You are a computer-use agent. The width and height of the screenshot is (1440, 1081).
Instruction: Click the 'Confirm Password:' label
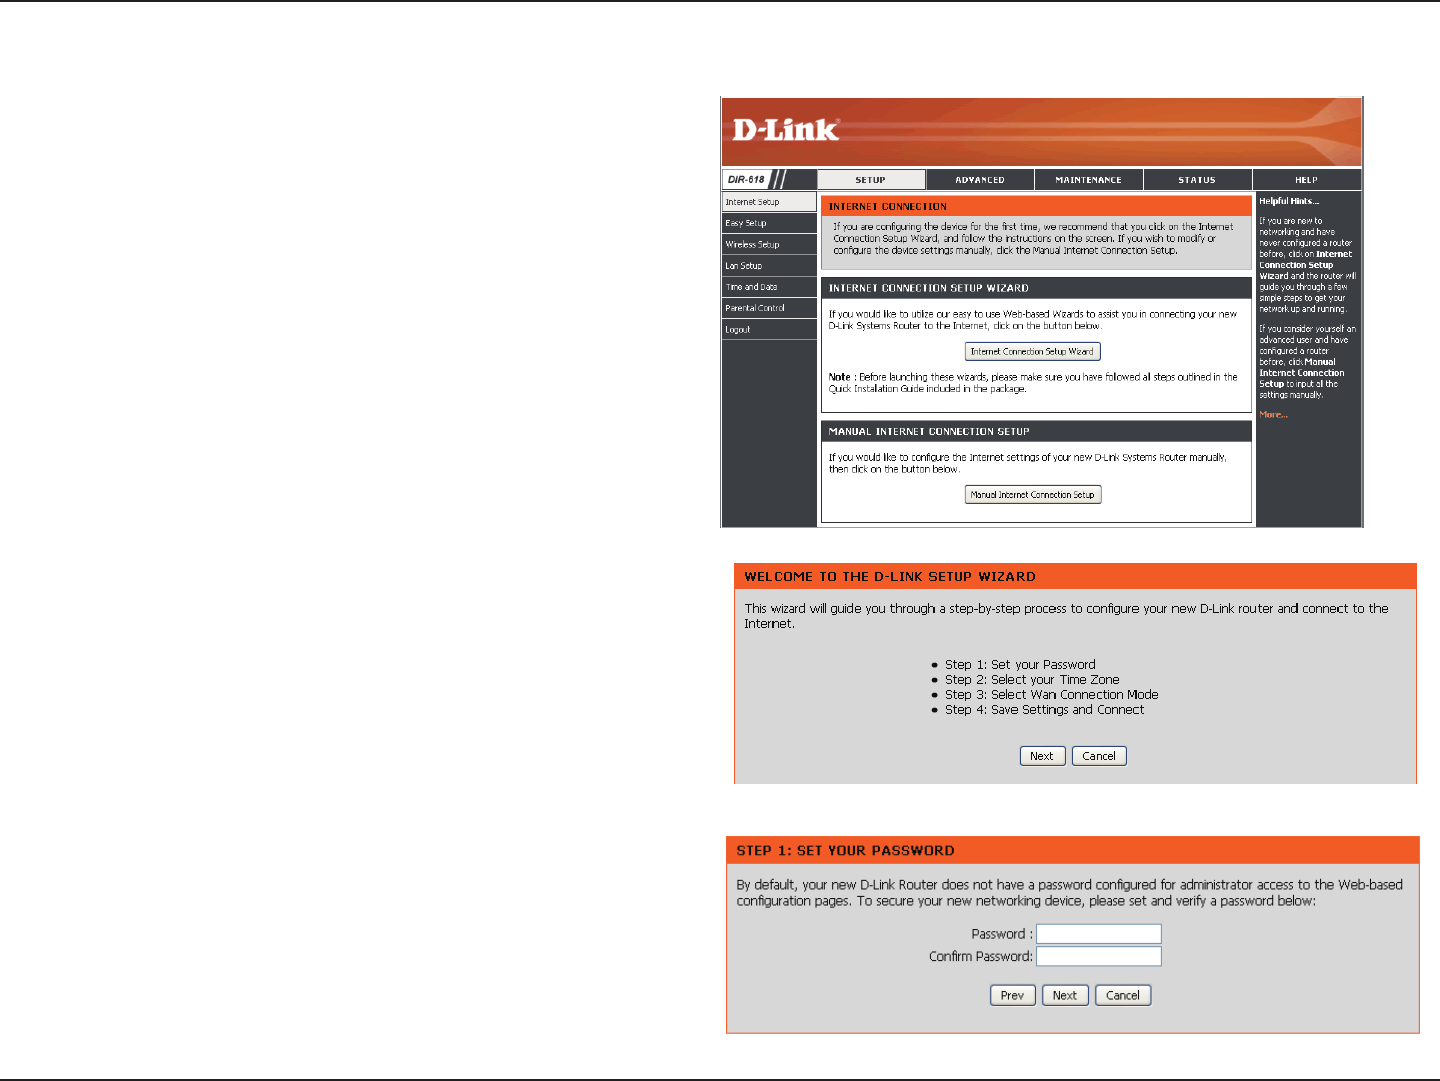click(x=981, y=957)
